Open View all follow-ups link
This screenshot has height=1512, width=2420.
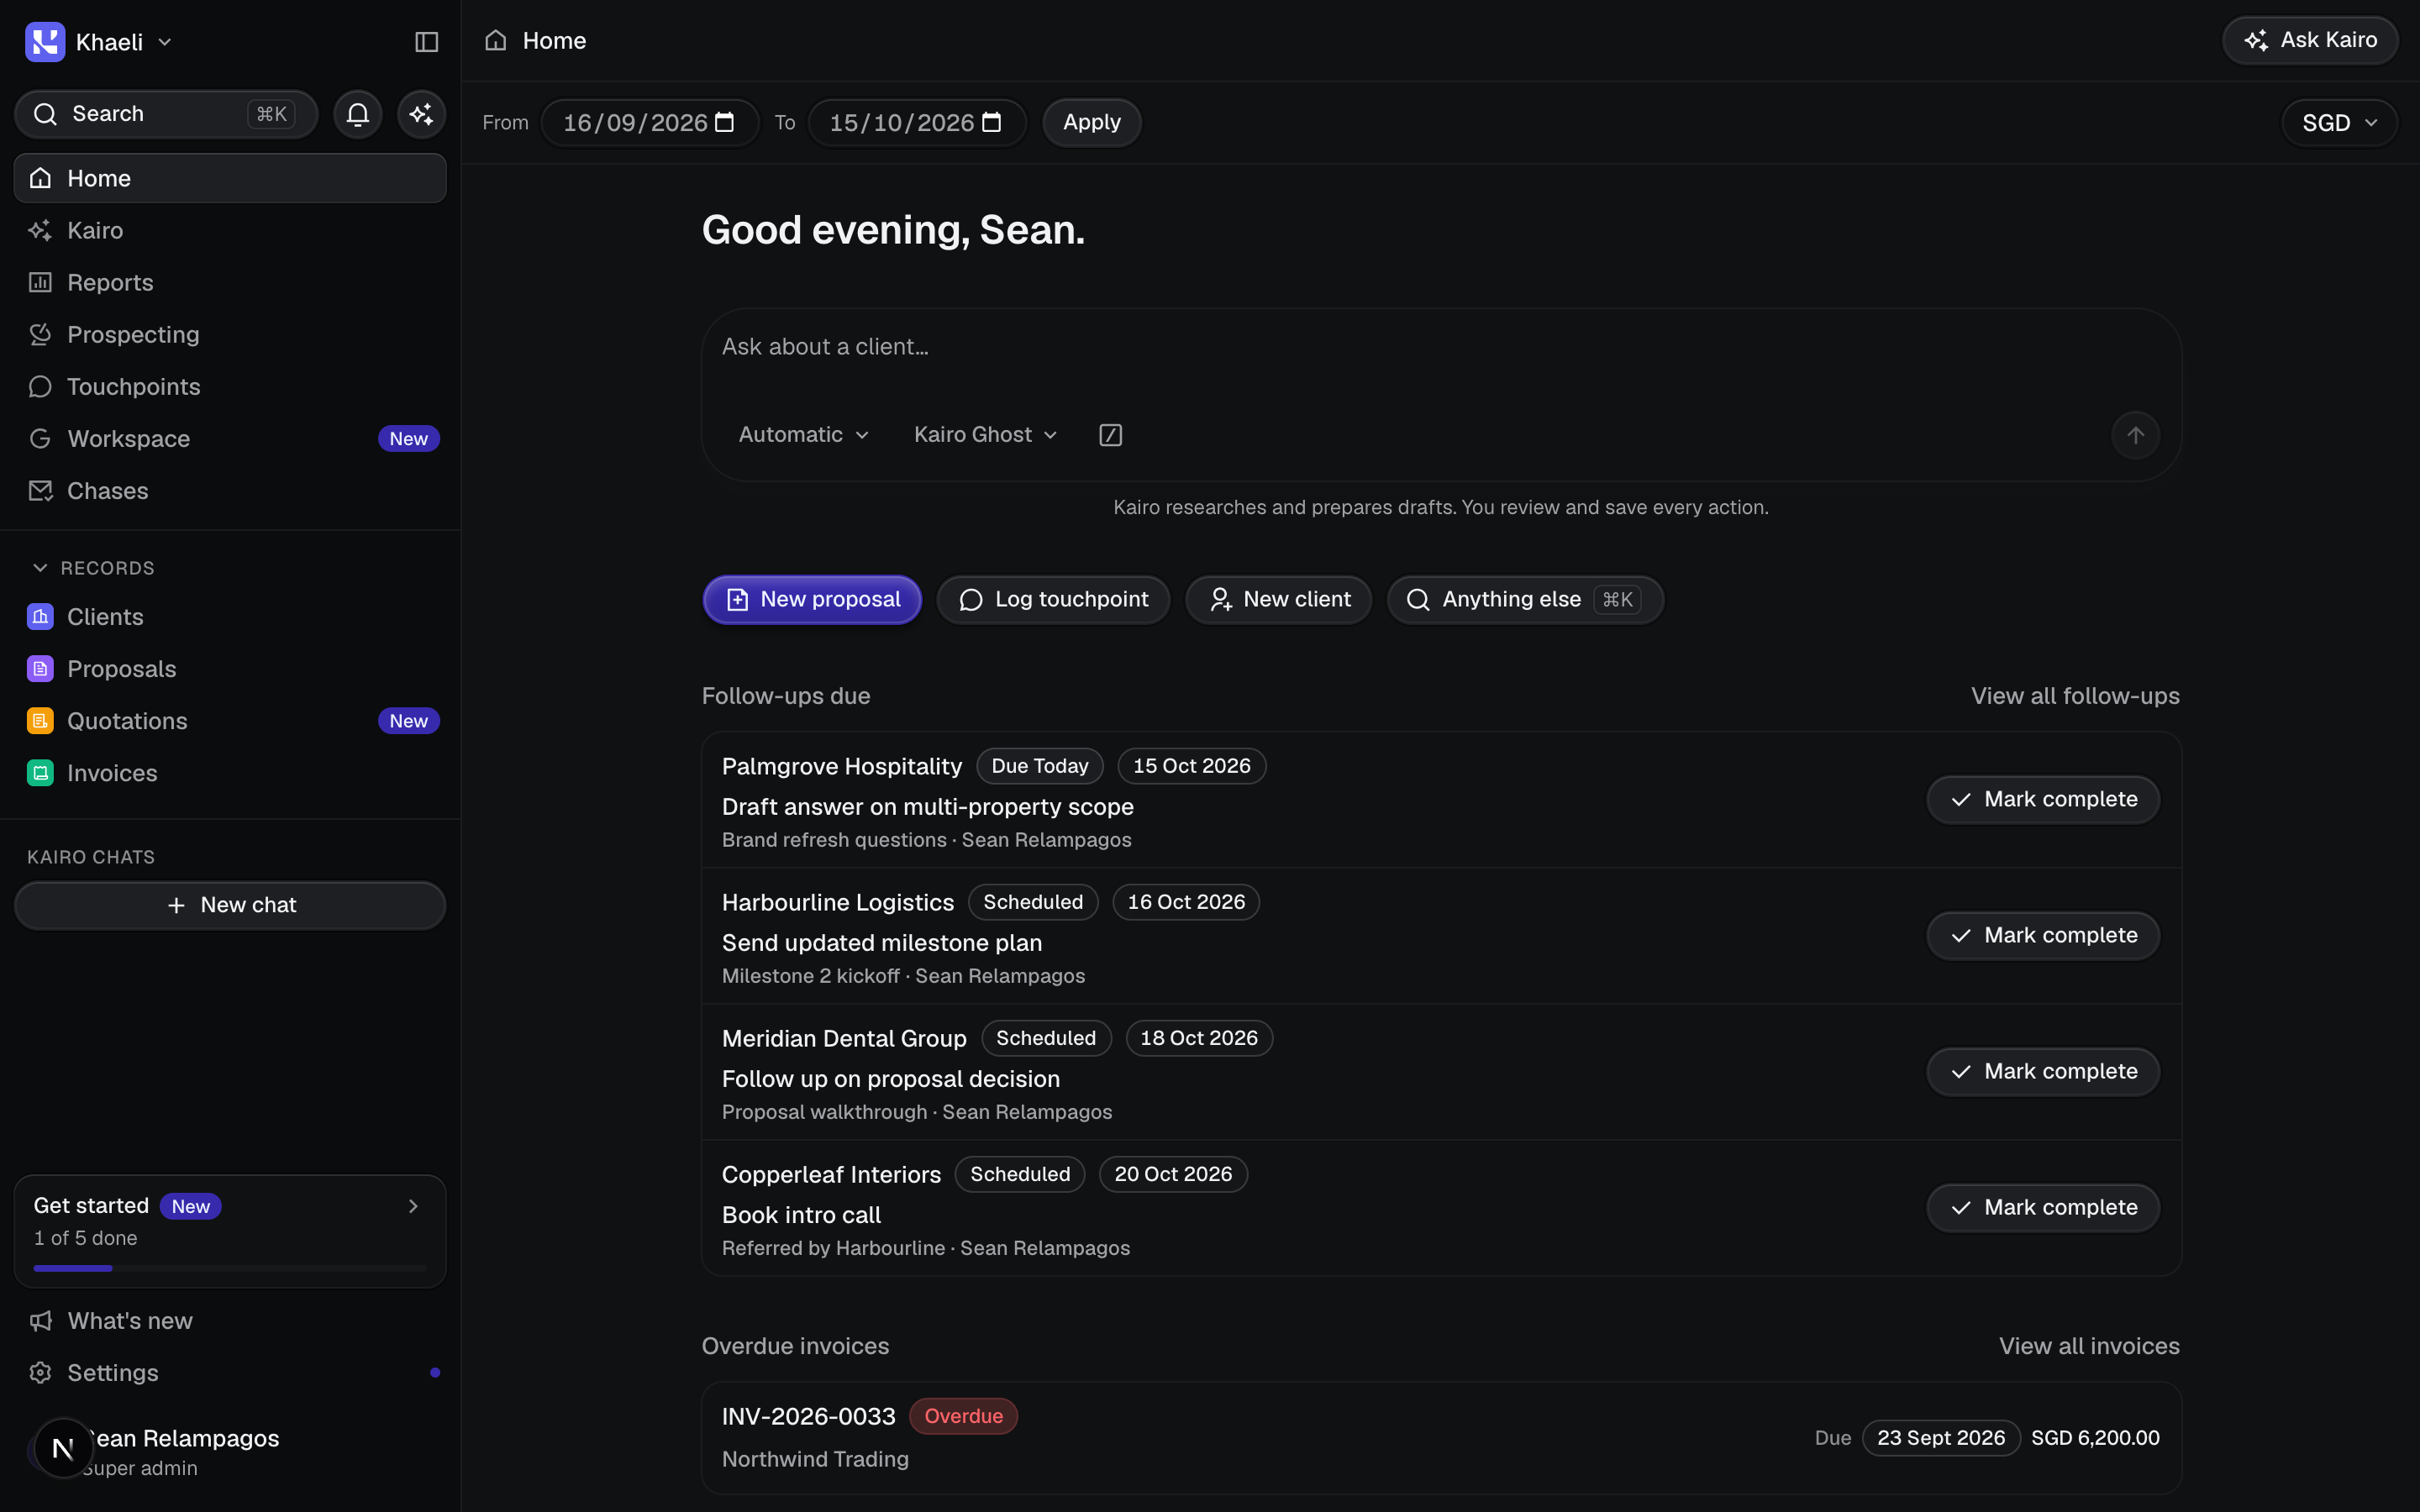click(2075, 696)
